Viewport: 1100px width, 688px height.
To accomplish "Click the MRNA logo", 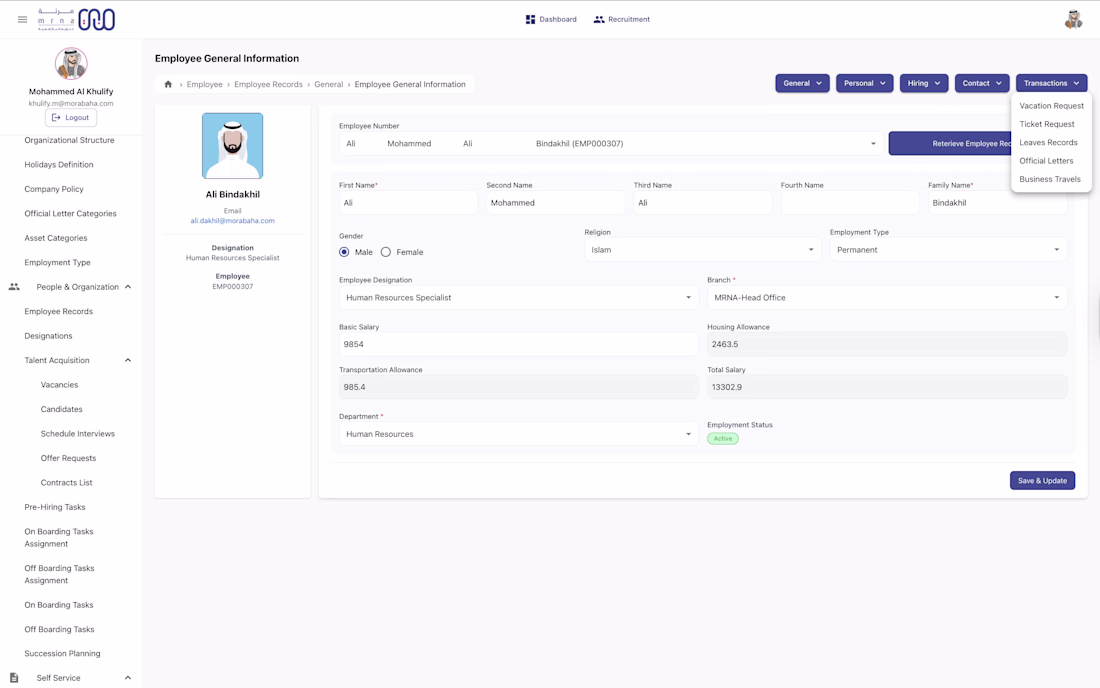I will click(x=76, y=20).
